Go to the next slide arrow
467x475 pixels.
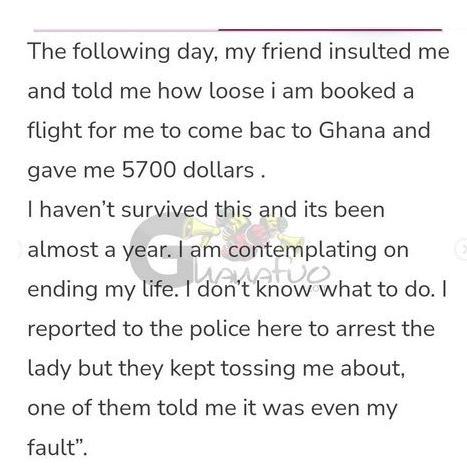tap(462, 249)
